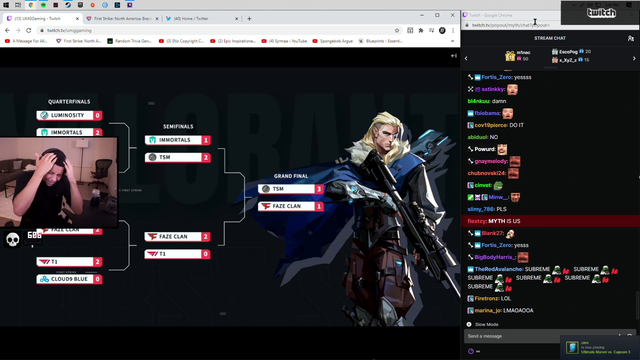Open the '(3) [No Copyright C...' bookmark
Image resolution: width=640 pixels, height=360 pixels.
(181, 41)
